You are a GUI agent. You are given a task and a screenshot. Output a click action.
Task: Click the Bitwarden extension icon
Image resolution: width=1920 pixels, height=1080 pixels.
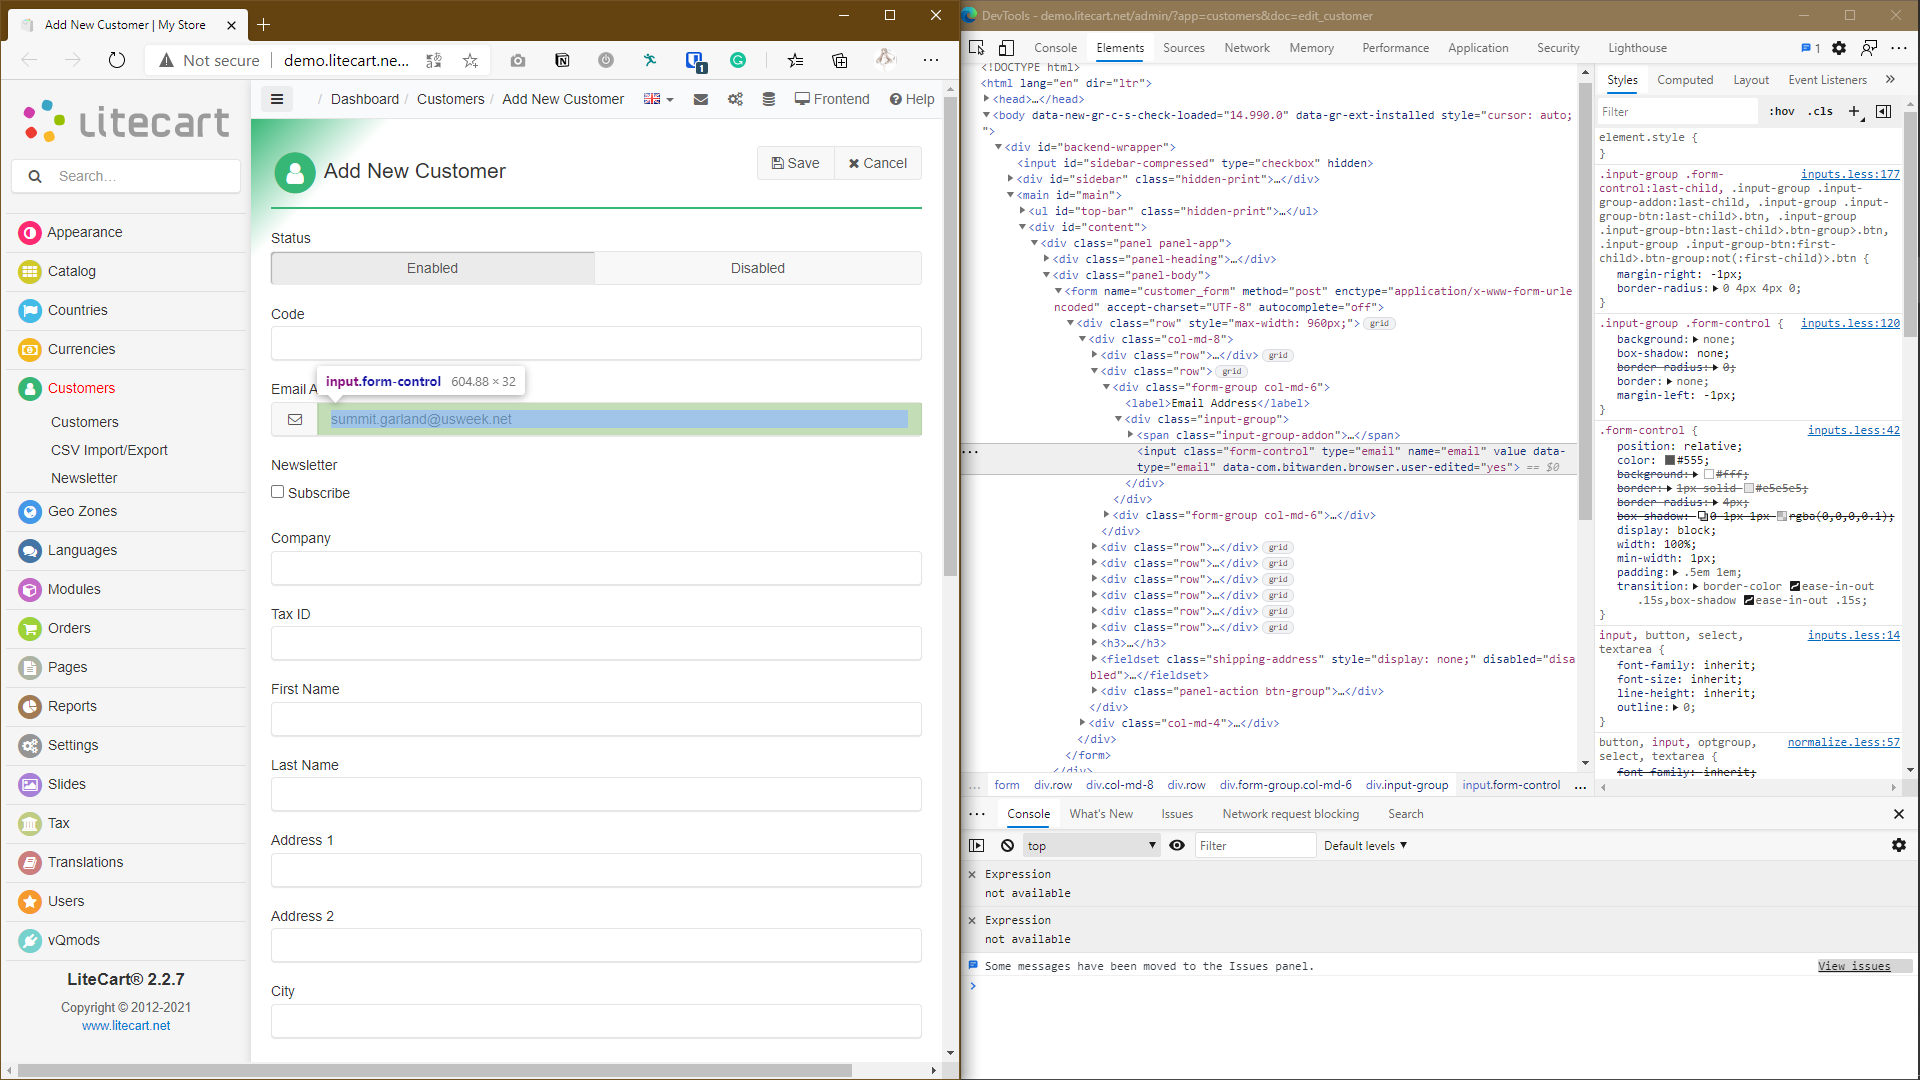pos(695,61)
